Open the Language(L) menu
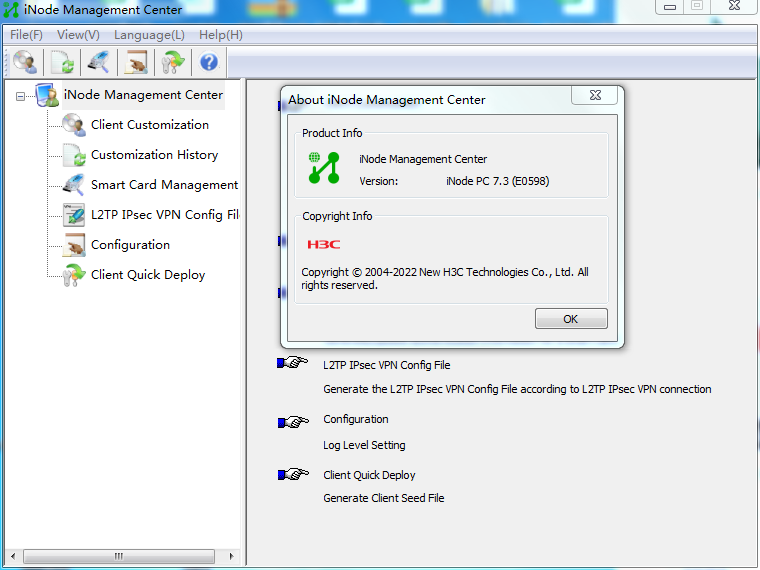The image size is (760, 570). [149, 35]
